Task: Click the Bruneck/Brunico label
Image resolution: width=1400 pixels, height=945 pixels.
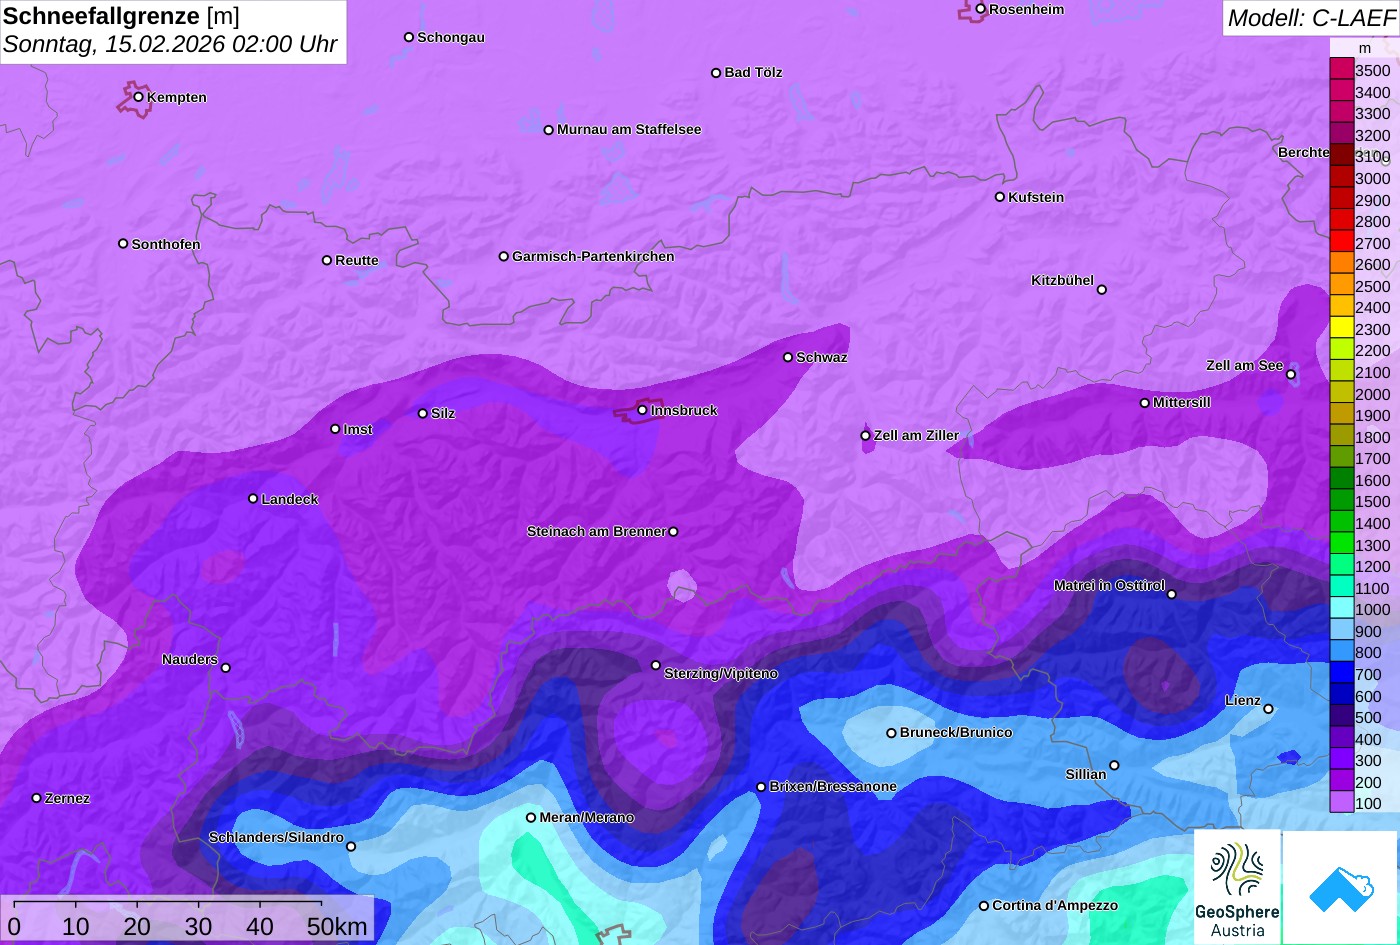Action: [x=956, y=732]
